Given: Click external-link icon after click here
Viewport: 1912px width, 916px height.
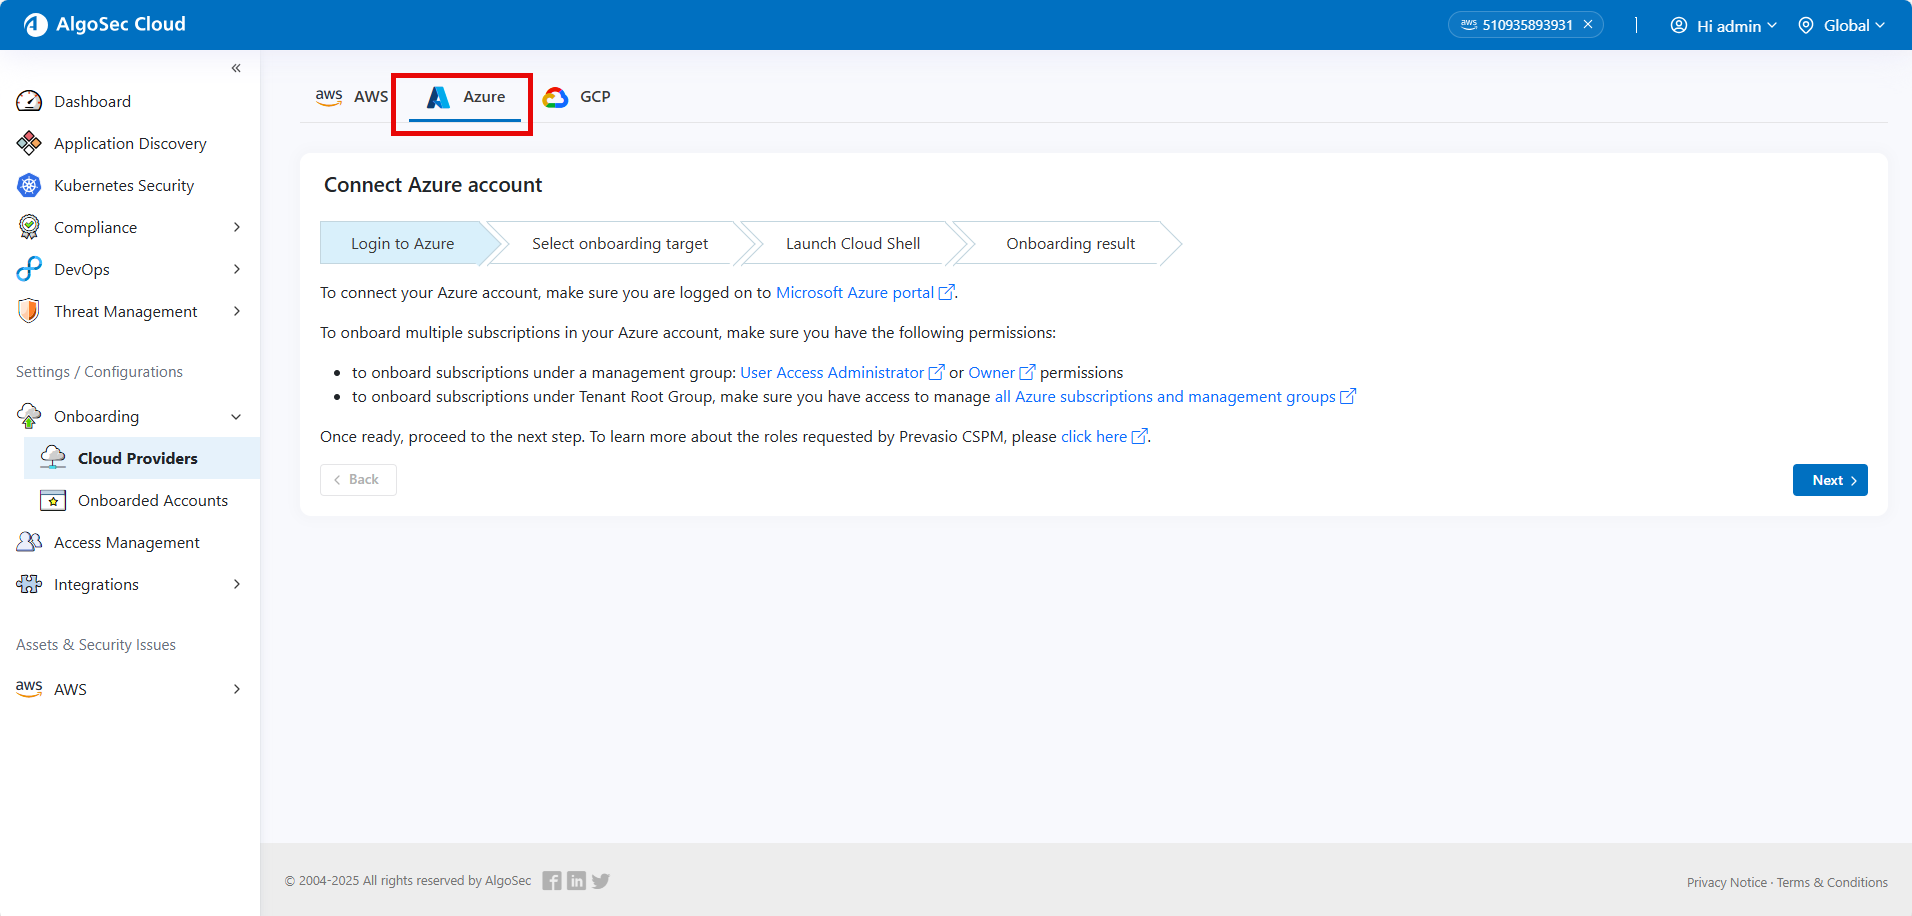Looking at the screenshot, I should (1139, 436).
